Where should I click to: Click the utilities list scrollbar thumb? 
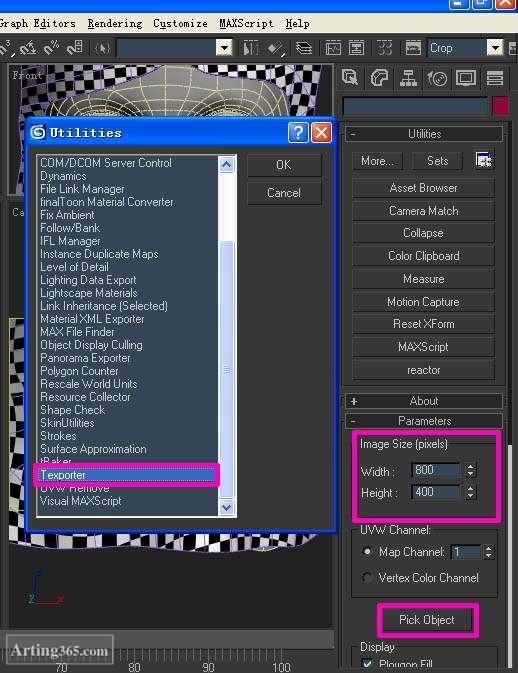pos(227,368)
